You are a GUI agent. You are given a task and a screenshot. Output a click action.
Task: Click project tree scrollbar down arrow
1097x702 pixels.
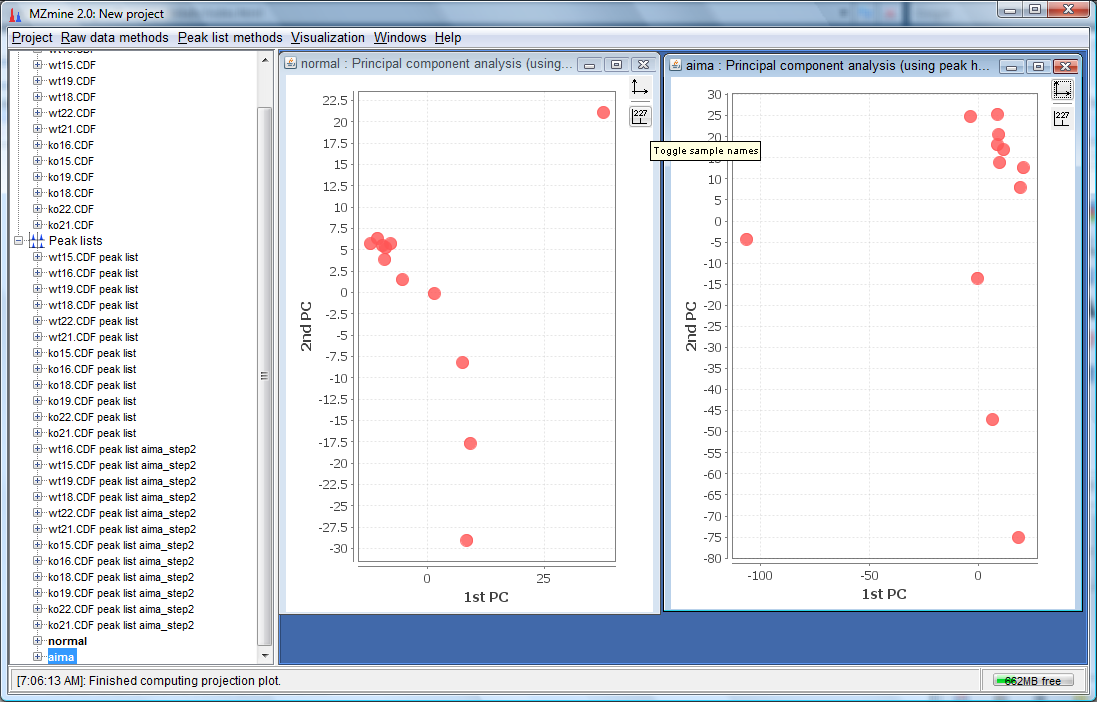click(264, 656)
